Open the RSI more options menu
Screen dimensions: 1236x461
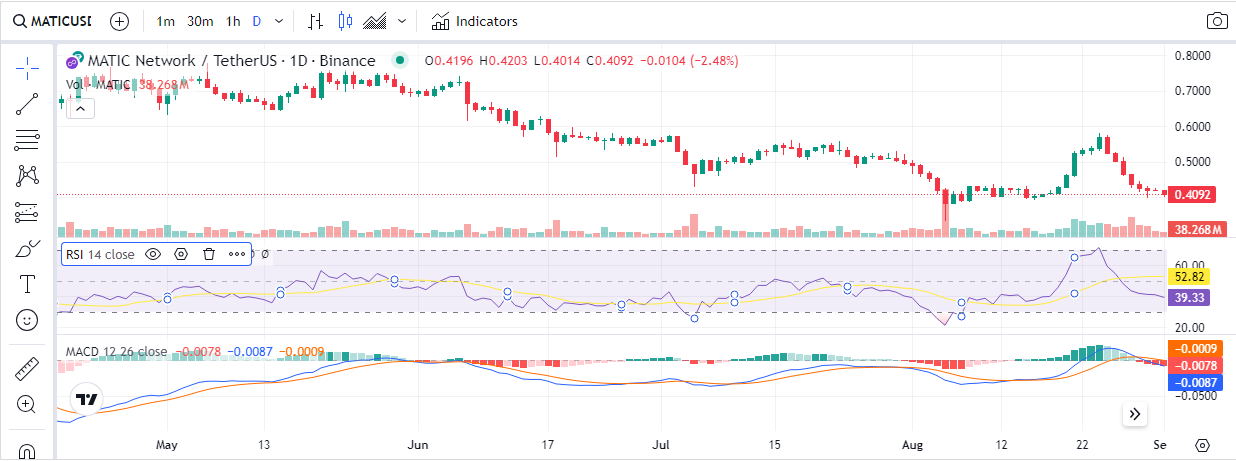tap(237, 254)
